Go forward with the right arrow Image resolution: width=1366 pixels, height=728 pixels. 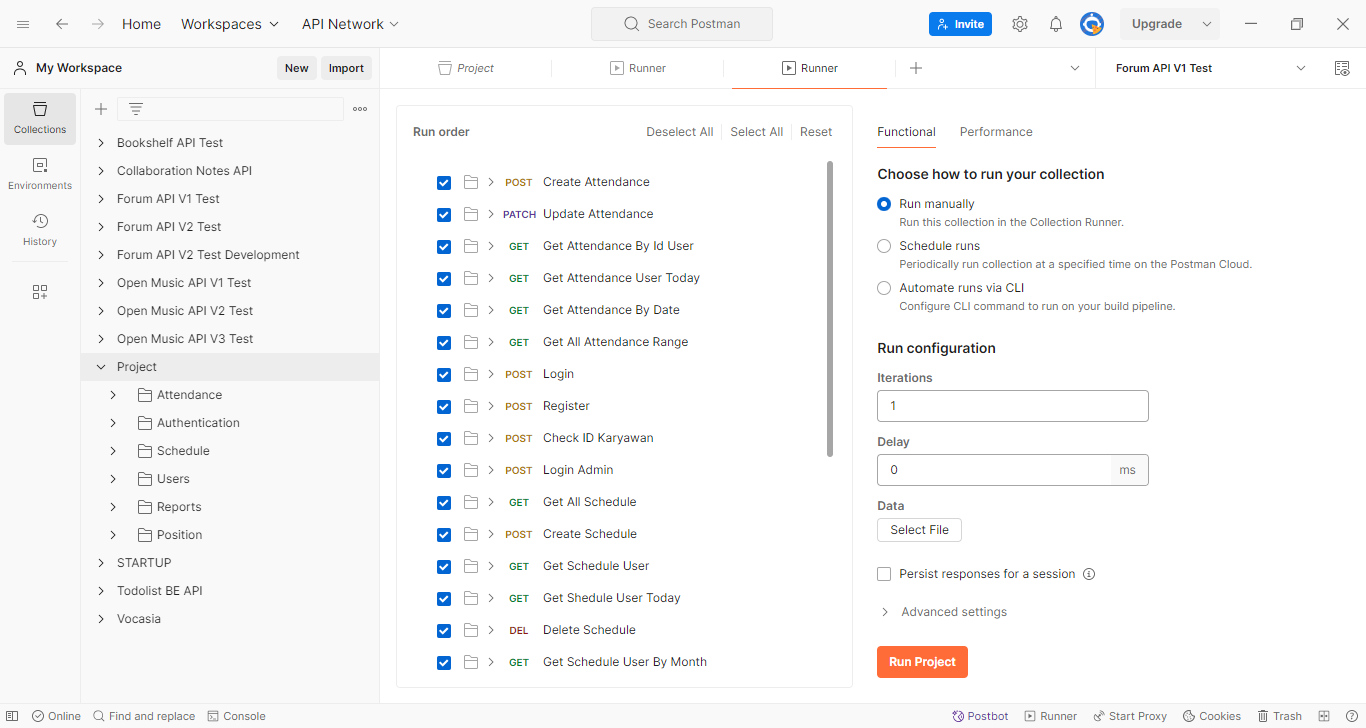click(x=97, y=24)
